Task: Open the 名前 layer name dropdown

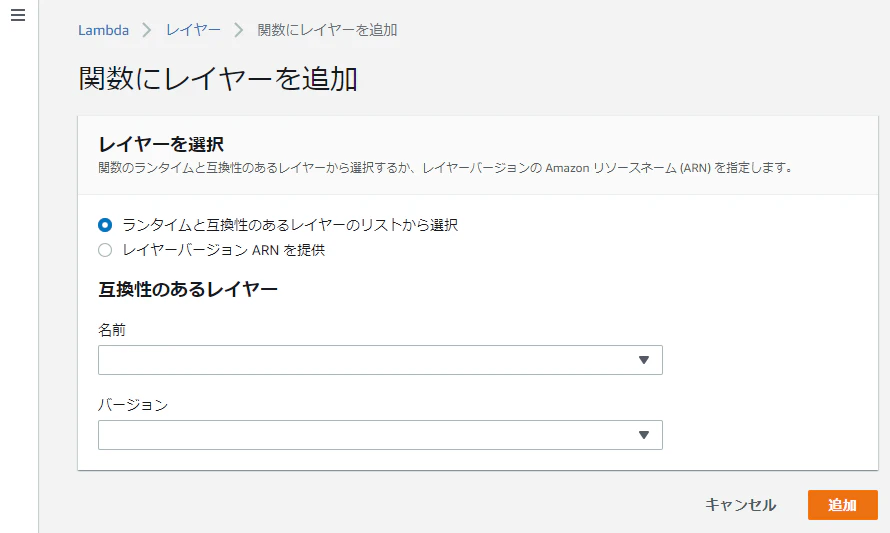Action: pyautogui.click(x=380, y=360)
